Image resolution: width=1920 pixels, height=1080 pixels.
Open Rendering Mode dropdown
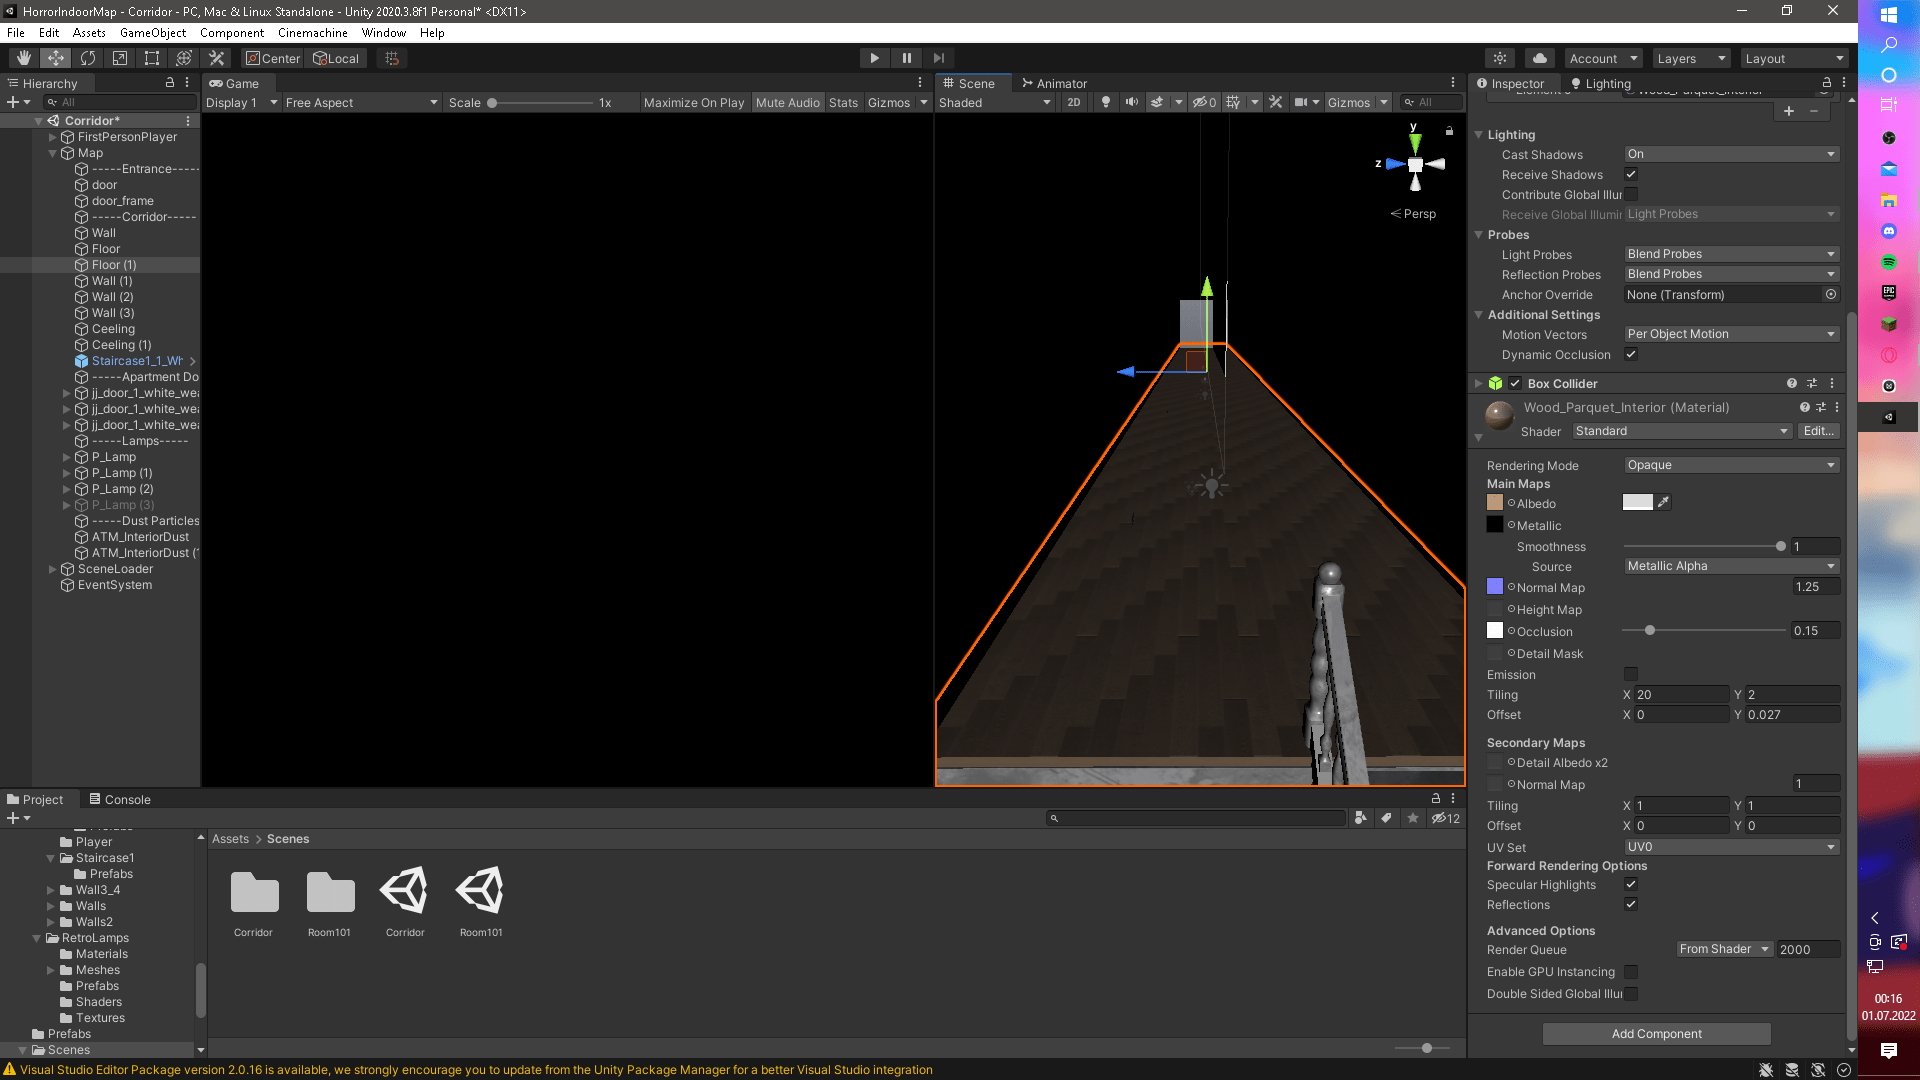point(1731,465)
